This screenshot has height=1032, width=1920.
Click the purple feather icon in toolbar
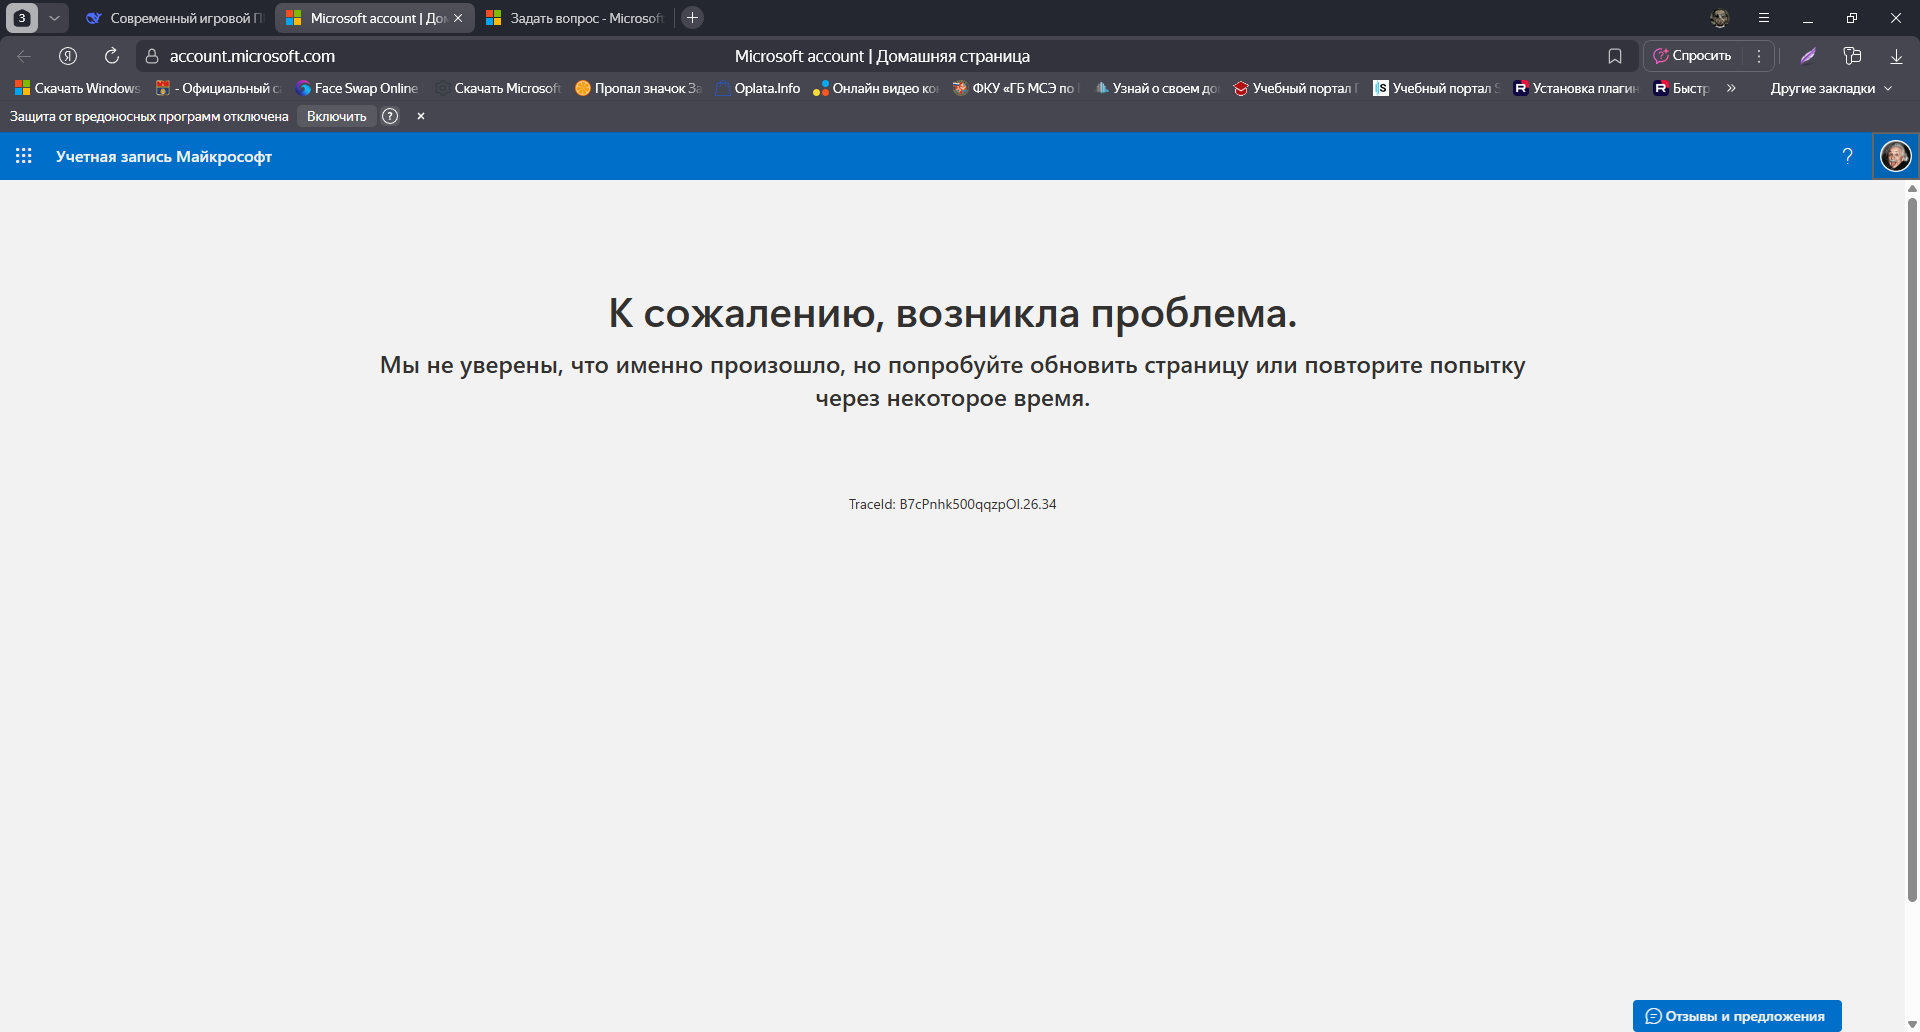click(x=1808, y=56)
